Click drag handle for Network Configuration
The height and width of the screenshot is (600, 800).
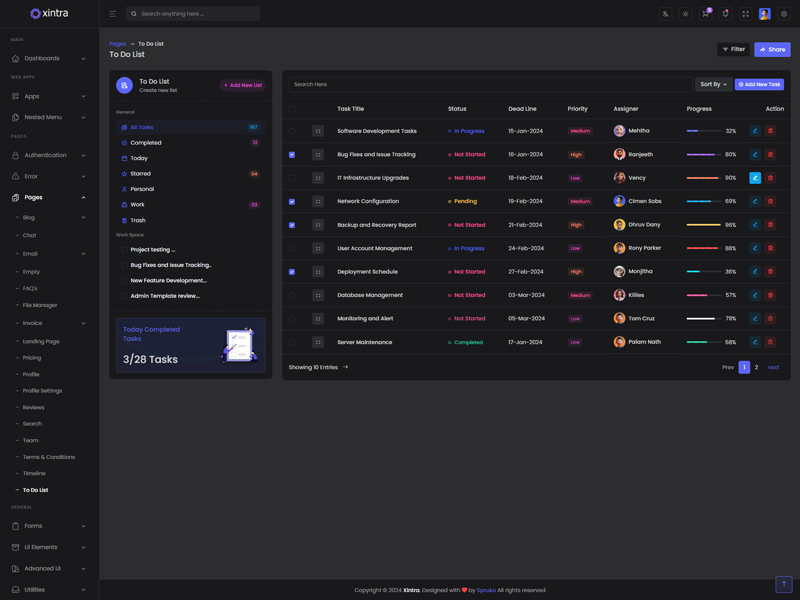318,201
